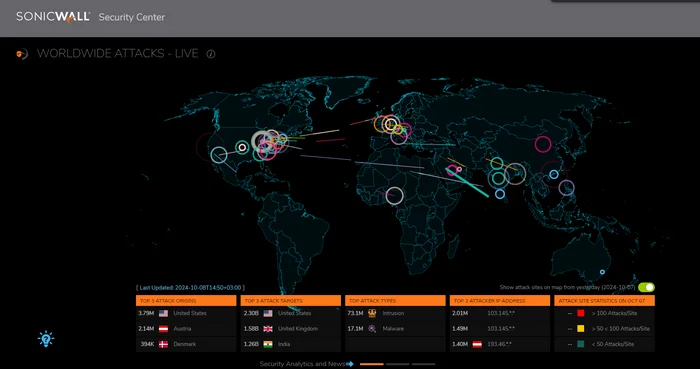Click the Top 3 Attacker IP Address header
This screenshot has height=369, width=700.
click(x=500, y=301)
